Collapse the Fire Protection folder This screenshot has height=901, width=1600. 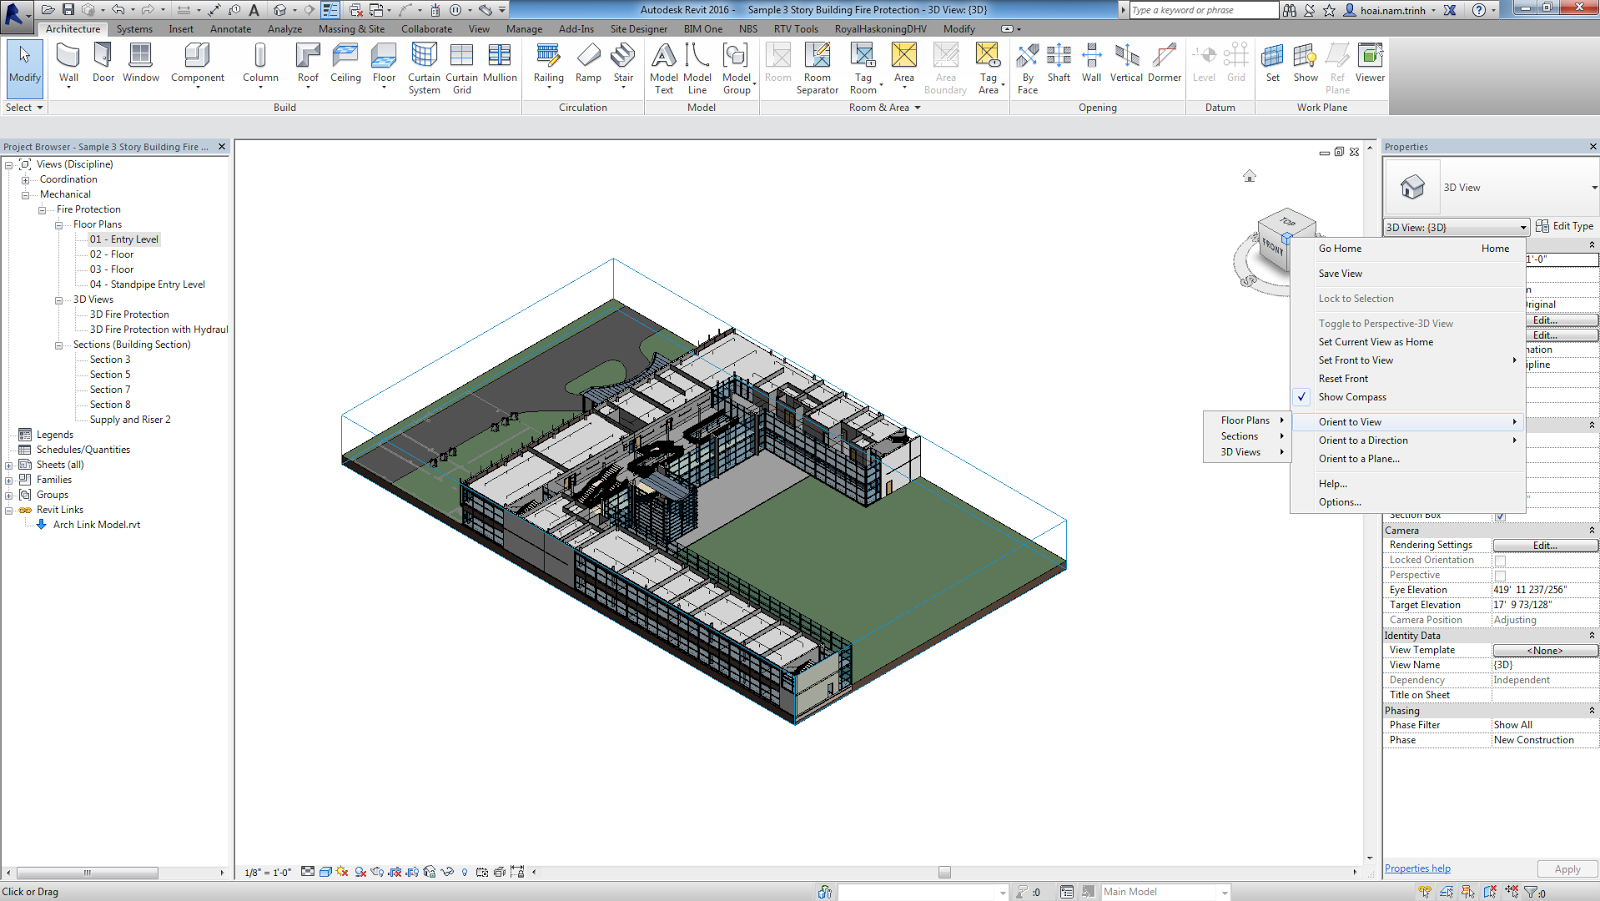pos(42,209)
